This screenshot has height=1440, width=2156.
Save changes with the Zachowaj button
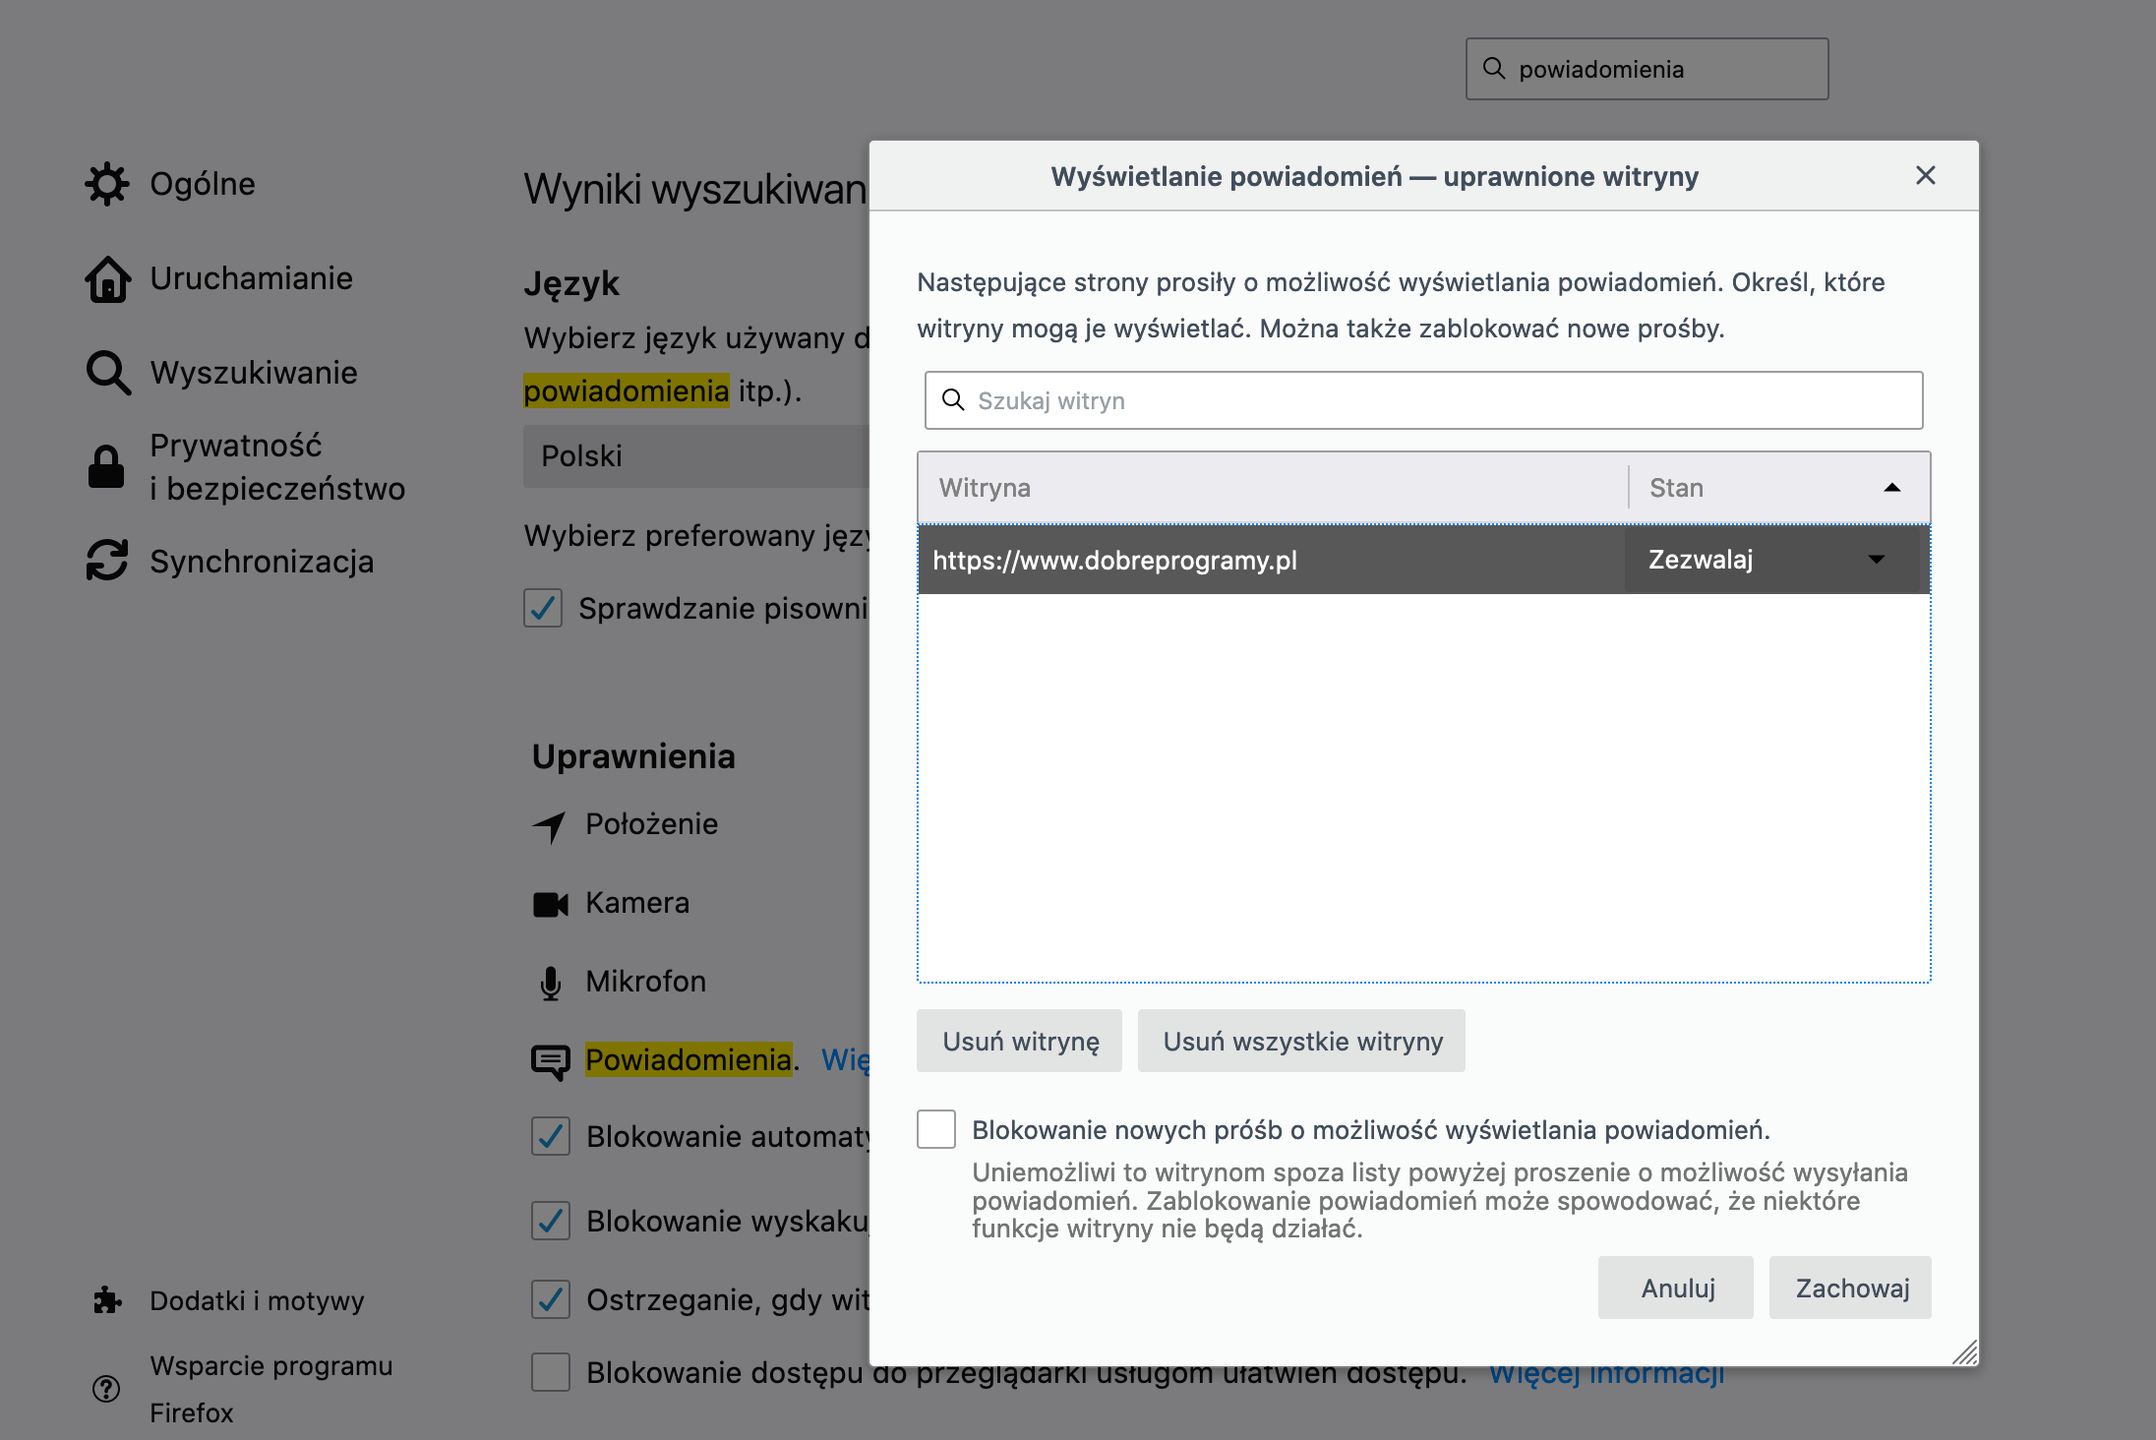[1849, 1288]
